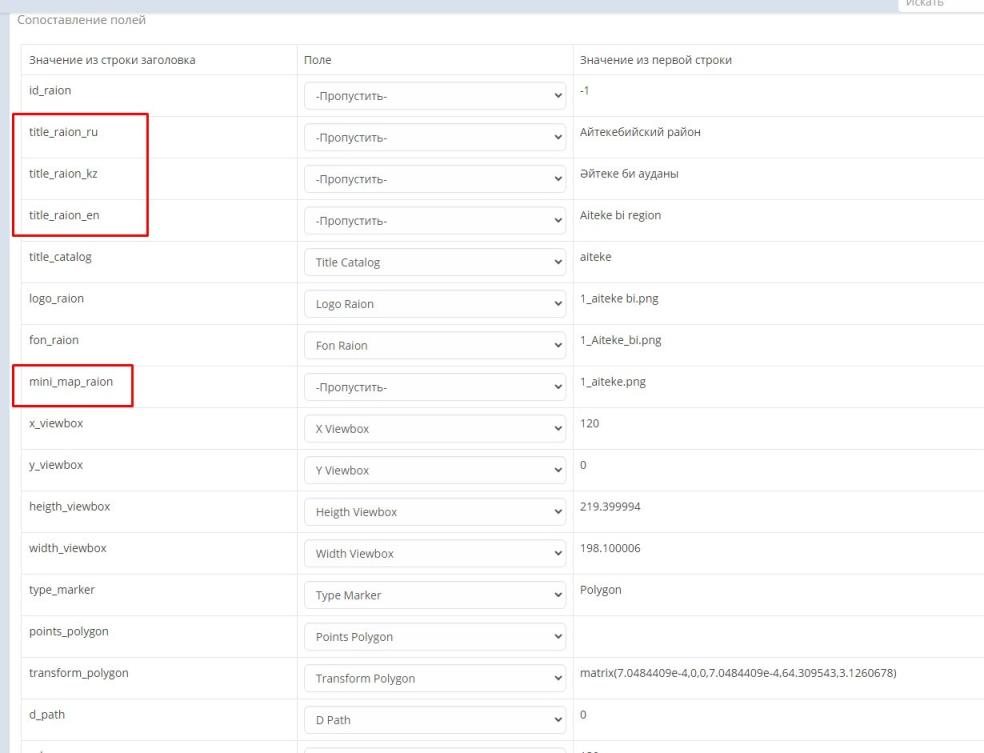Open the Fon Raion field selector
This screenshot has height=753, width=984.
[435, 346]
